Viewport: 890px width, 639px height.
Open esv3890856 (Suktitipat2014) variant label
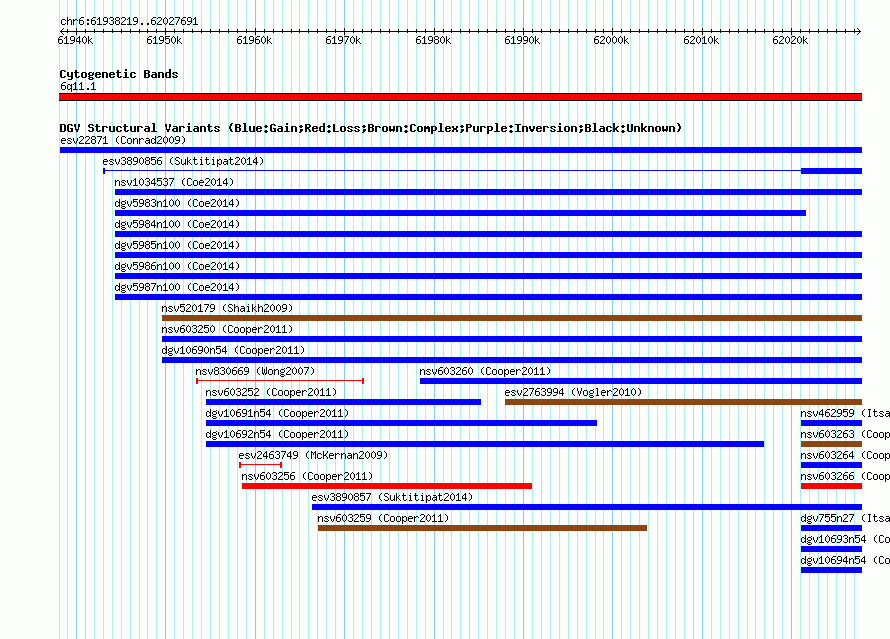coord(183,161)
